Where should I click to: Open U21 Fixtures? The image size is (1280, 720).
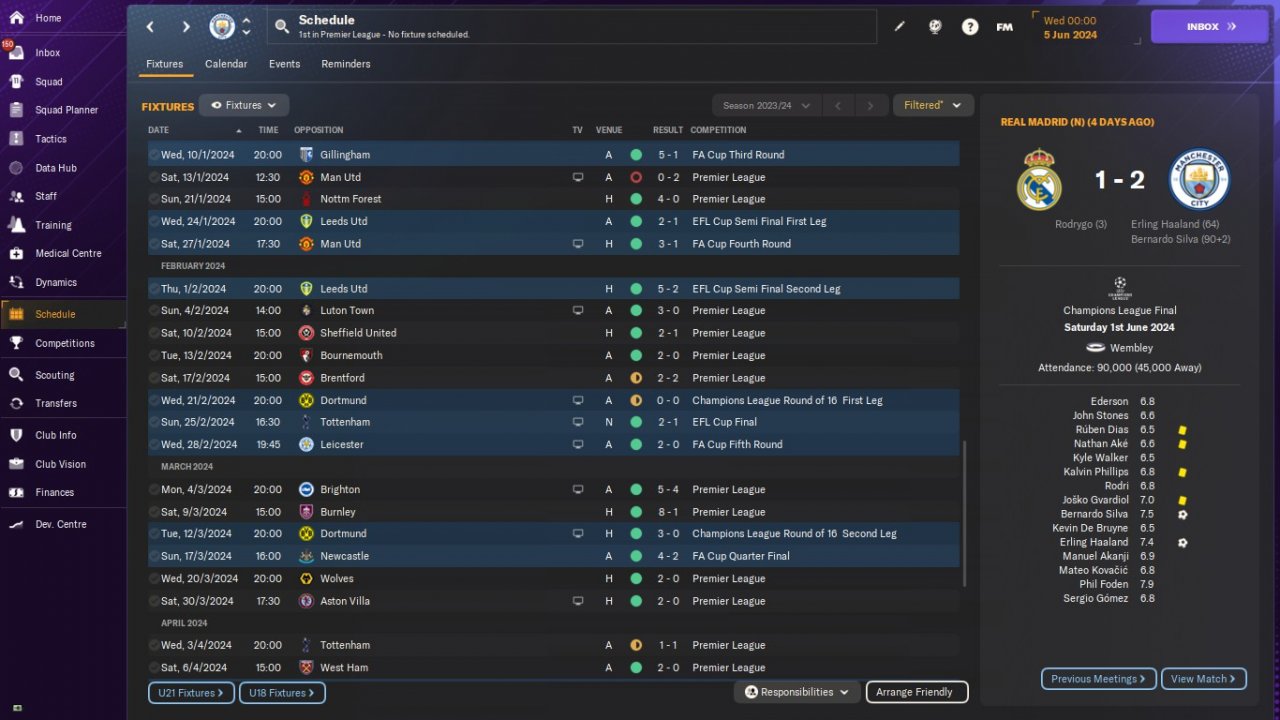click(x=192, y=693)
